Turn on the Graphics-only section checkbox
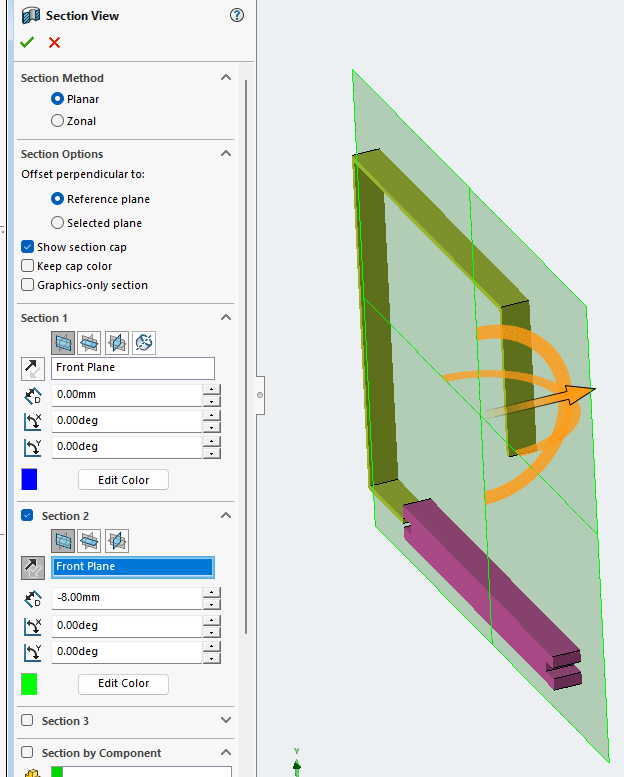Image resolution: width=624 pixels, height=777 pixels. coord(28,285)
